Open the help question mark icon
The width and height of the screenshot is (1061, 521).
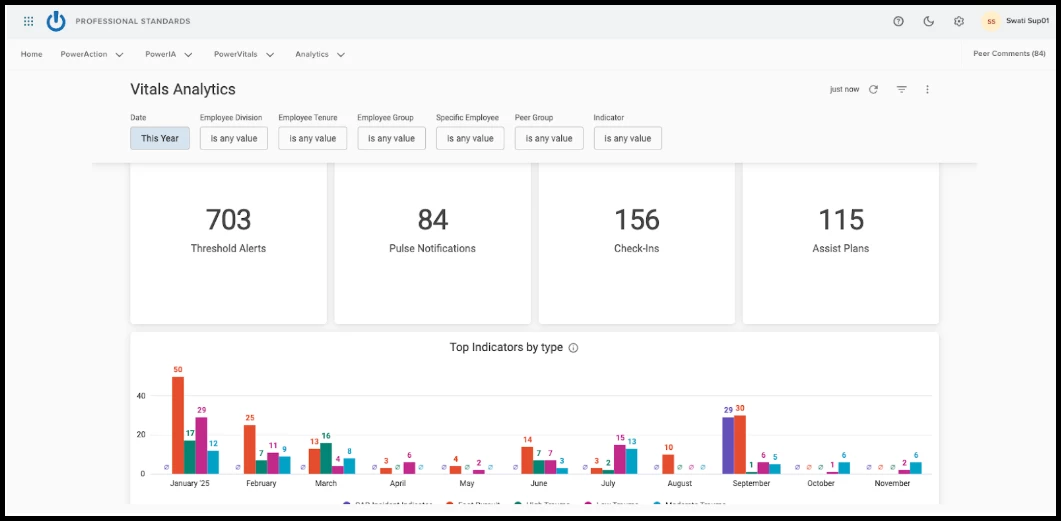(x=899, y=22)
